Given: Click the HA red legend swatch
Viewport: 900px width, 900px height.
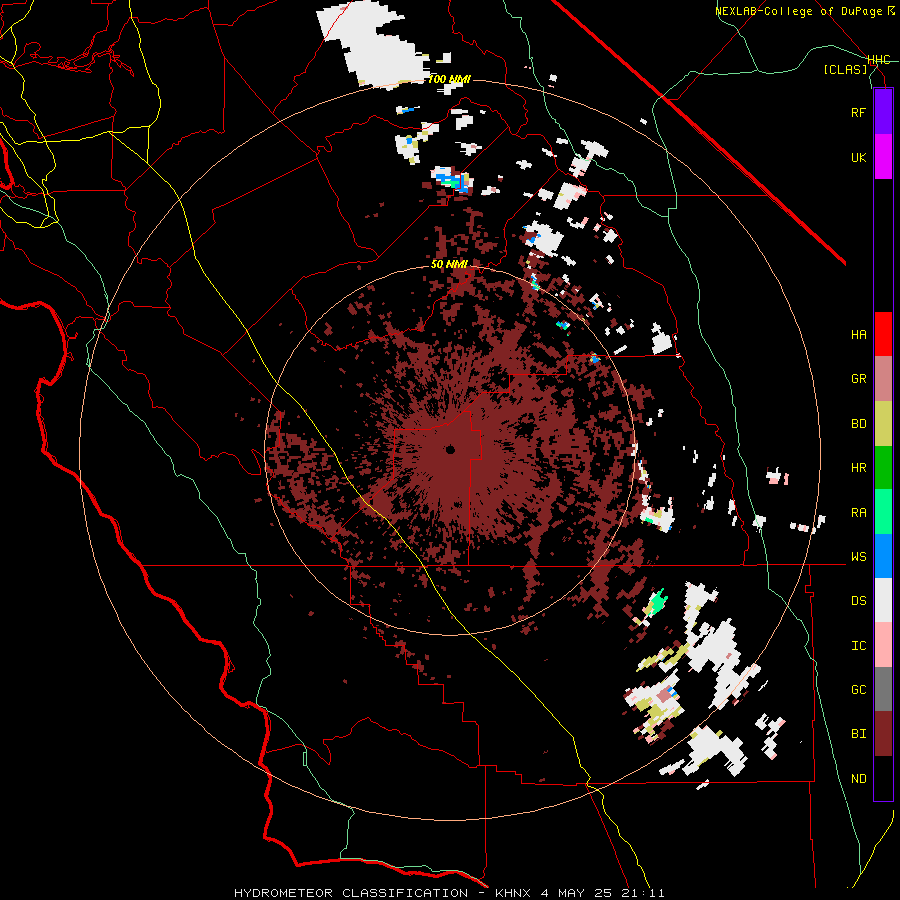Looking at the screenshot, I should click(883, 334).
